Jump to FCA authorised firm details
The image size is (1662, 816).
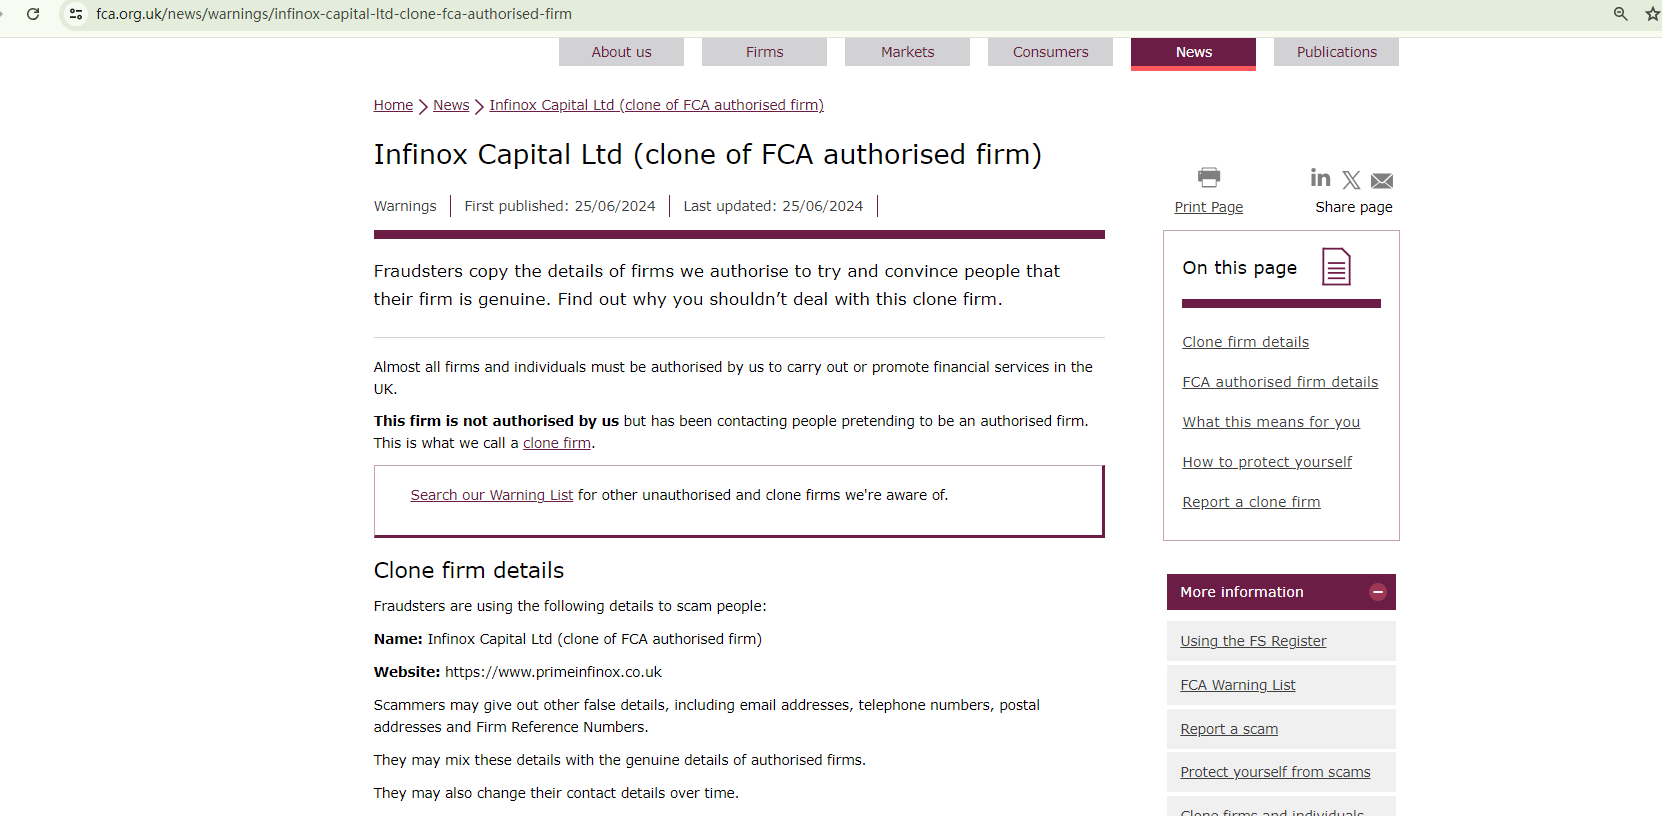tap(1279, 382)
